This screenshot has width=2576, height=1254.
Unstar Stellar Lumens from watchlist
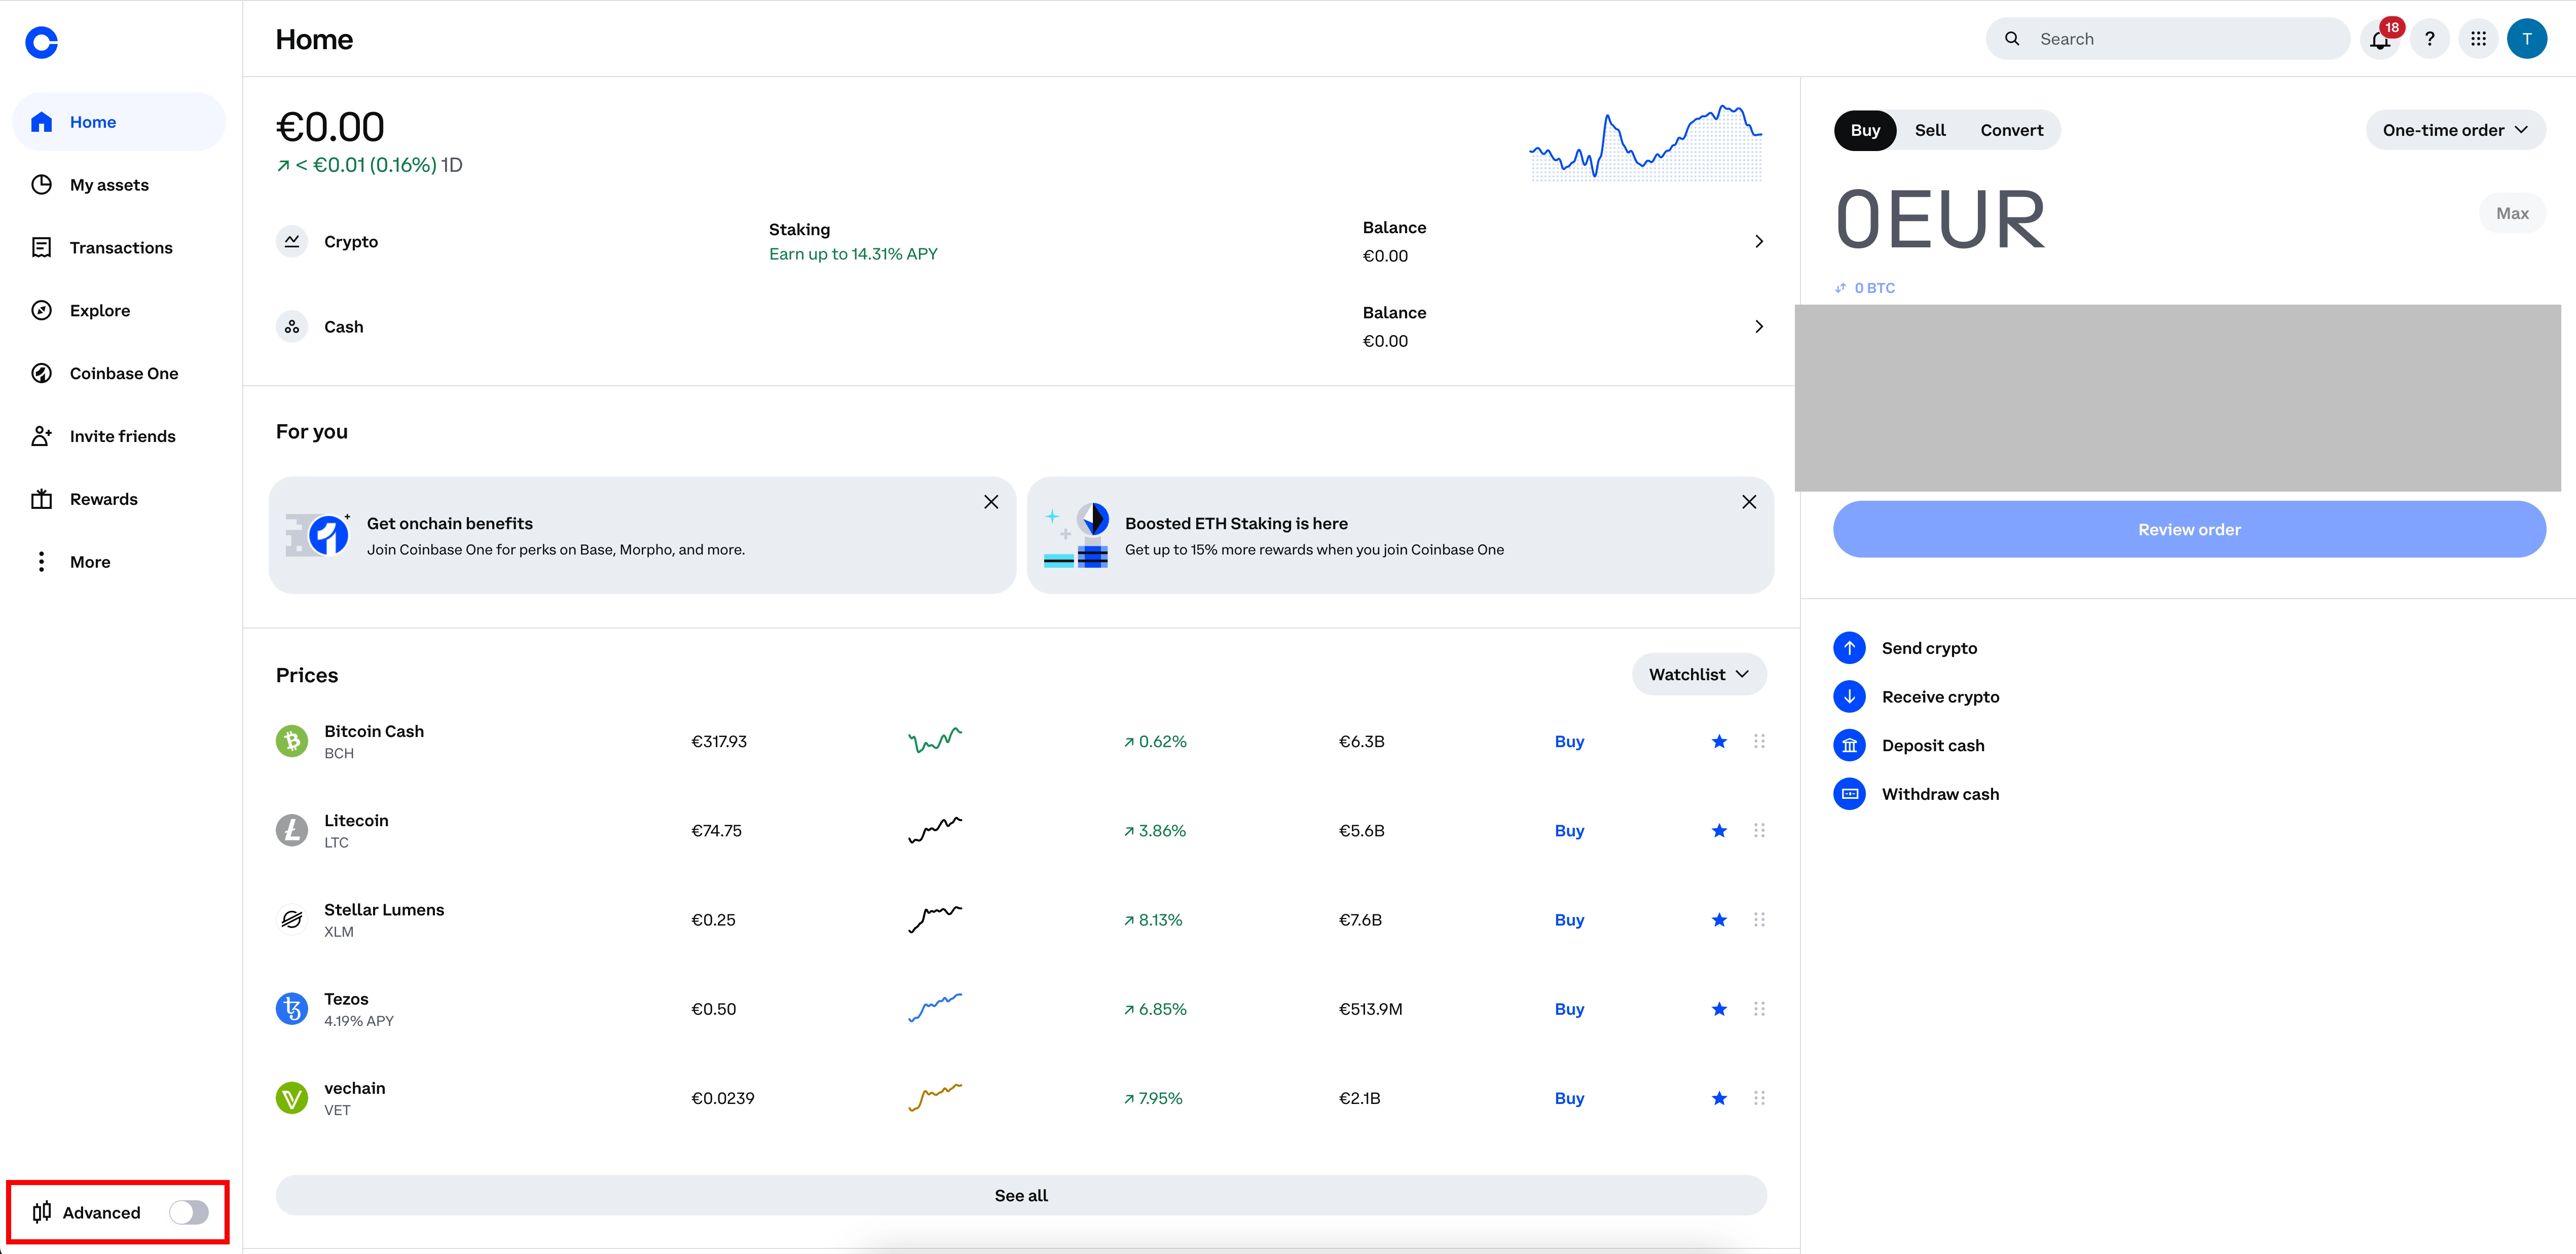point(1719,920)
